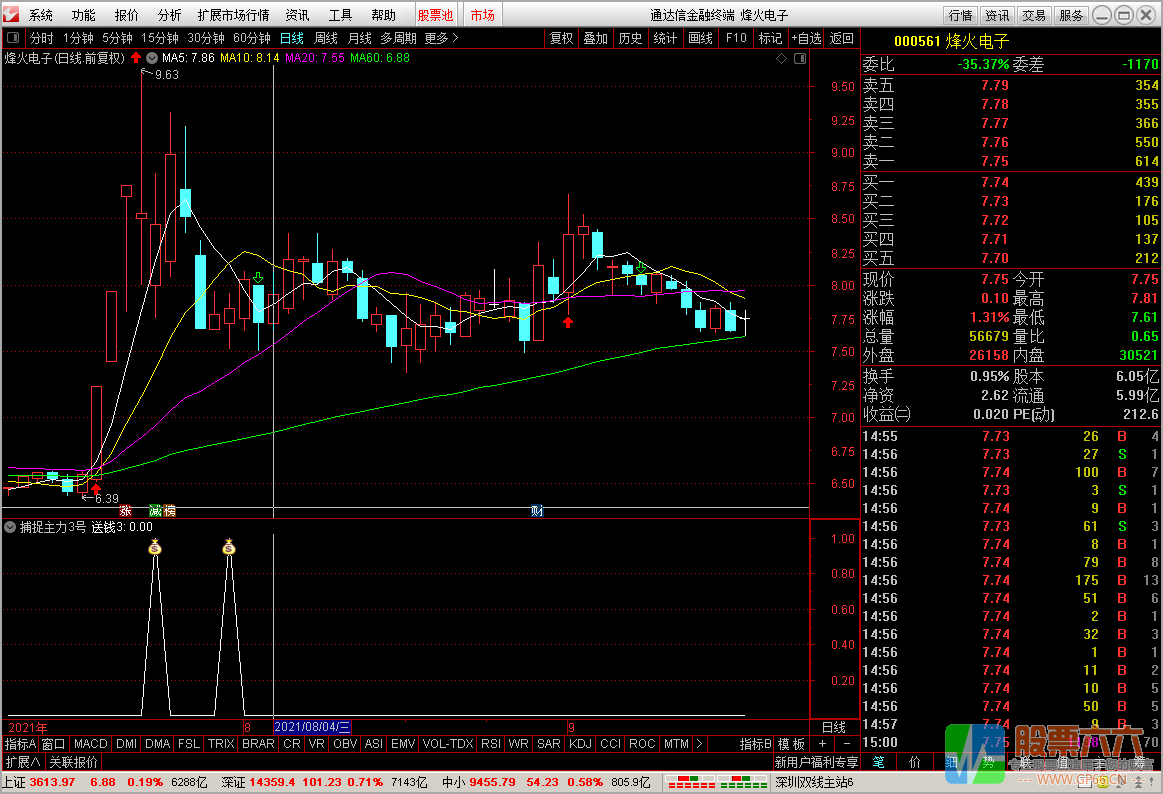Open F10 company info
The image size is (1163, 794).
(736, 38)
